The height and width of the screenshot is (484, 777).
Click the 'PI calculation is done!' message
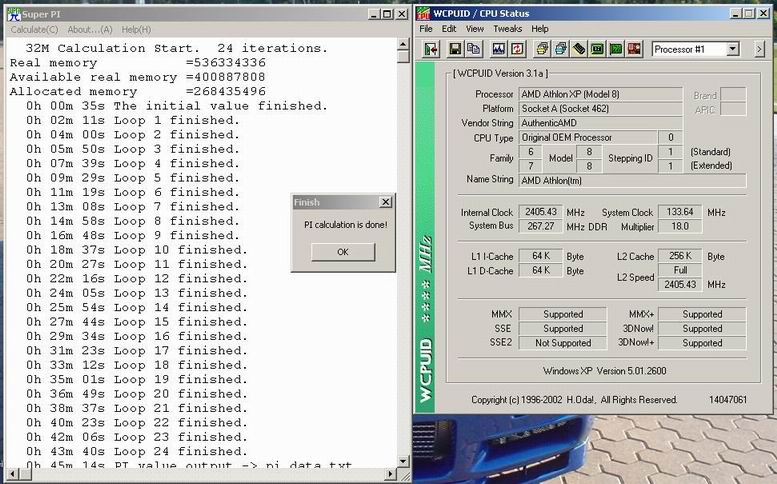(x=345, y=224)
